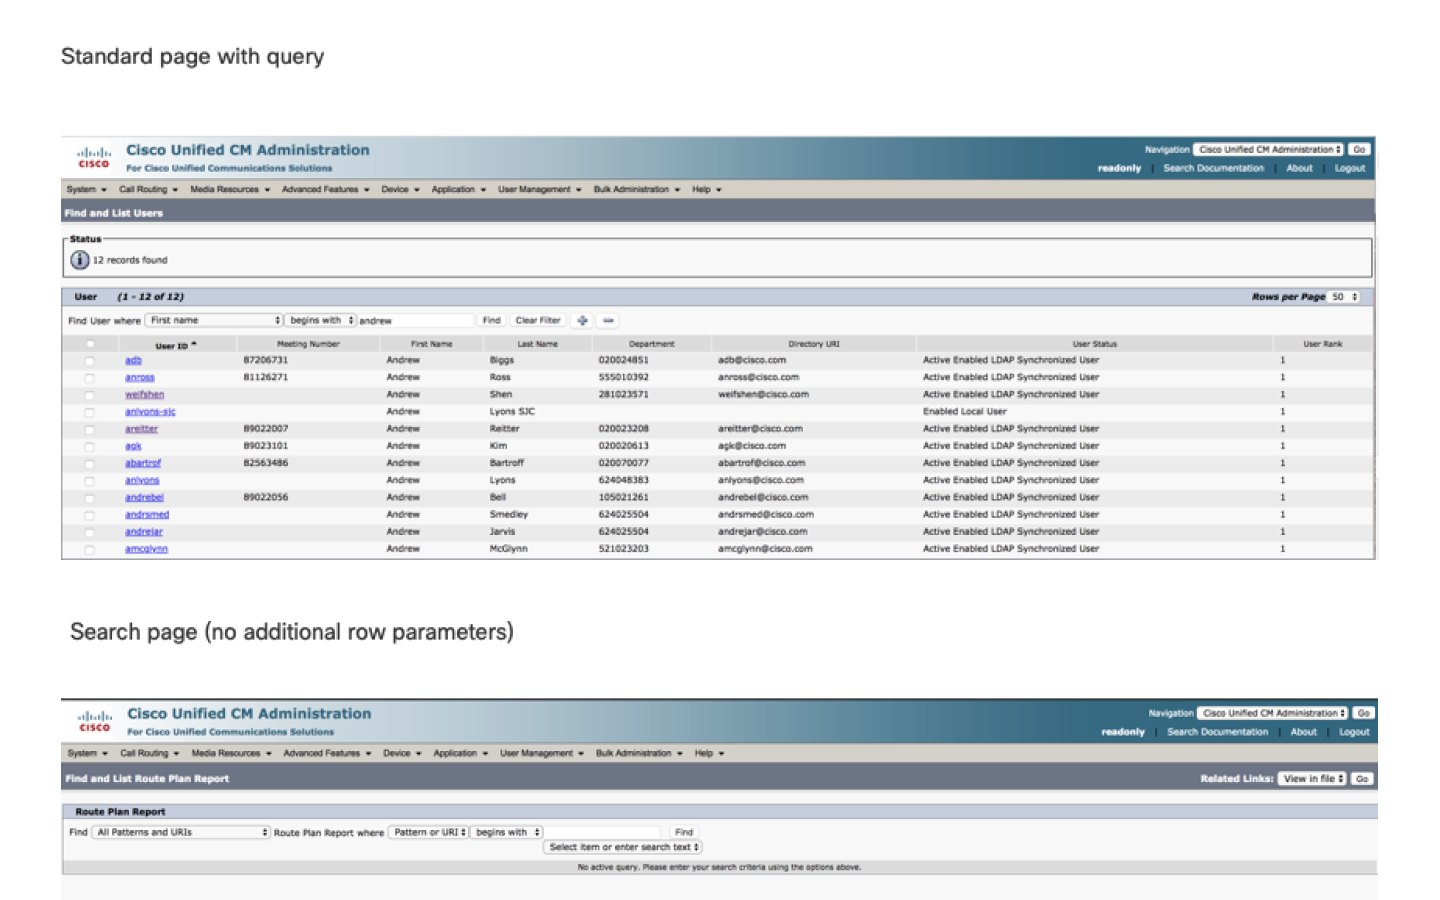Click the Enabled Local User status cell
Screen dimensions: 1440x900
coord(964,412)
